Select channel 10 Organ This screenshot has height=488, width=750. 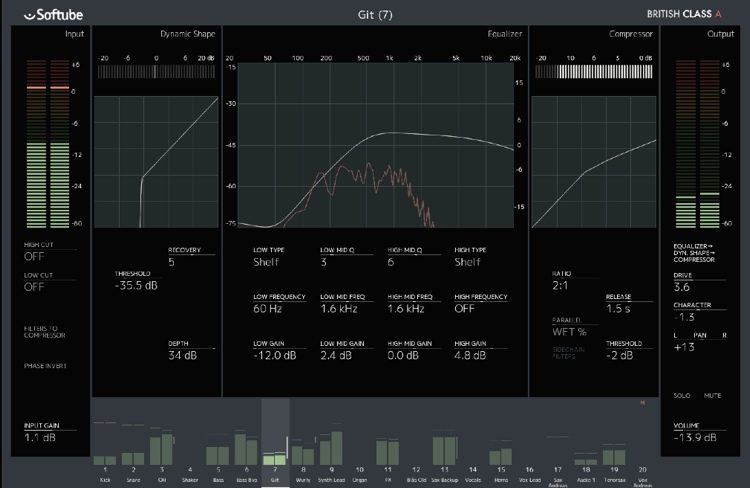[x=360, y=475]
